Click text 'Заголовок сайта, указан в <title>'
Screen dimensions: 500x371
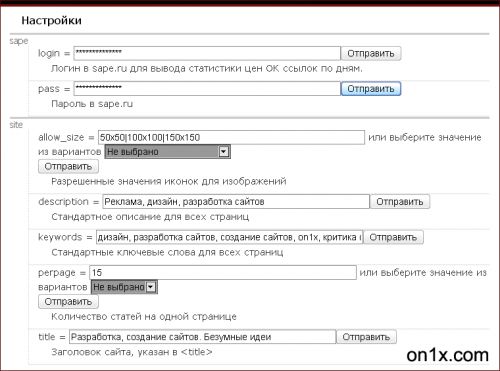pyautogui.click(x=132, y=352)
